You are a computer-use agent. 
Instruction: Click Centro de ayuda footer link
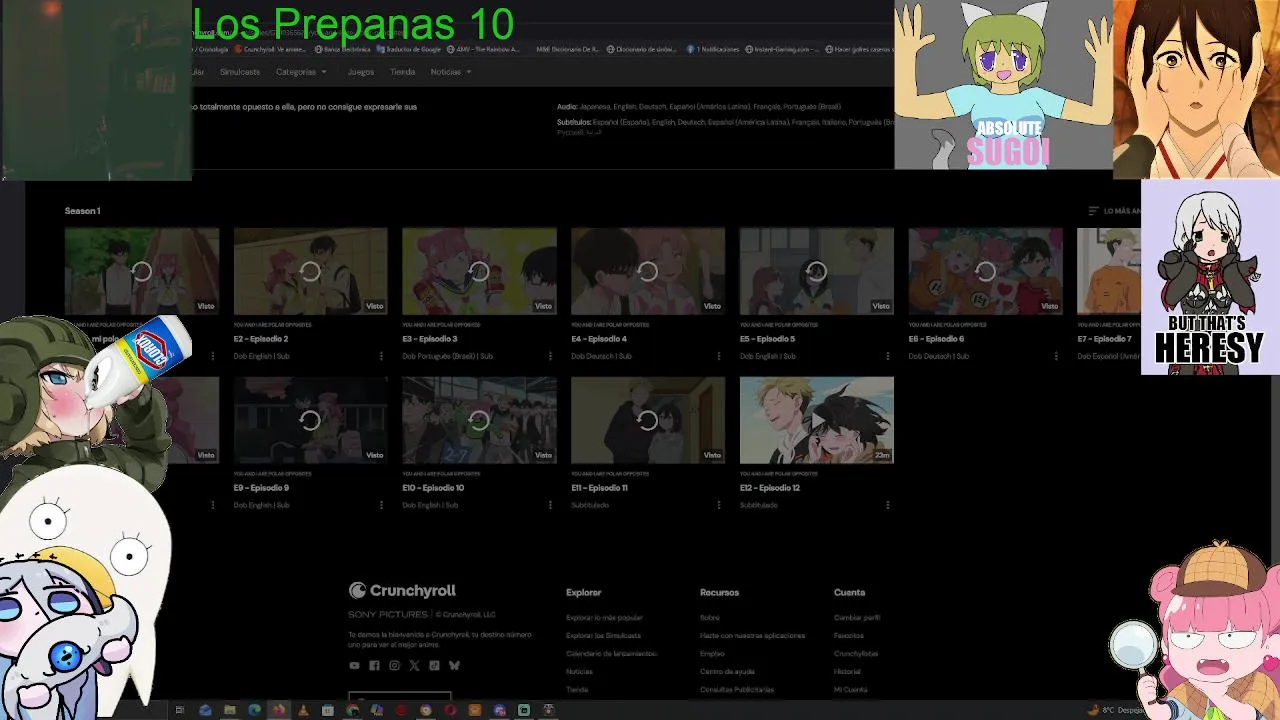coord(727,672)
